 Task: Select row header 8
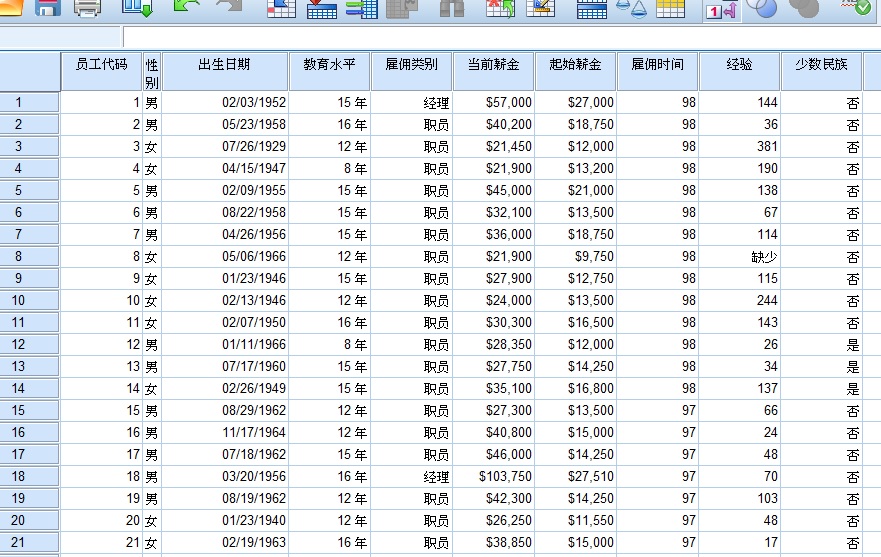tap(29, 256)
